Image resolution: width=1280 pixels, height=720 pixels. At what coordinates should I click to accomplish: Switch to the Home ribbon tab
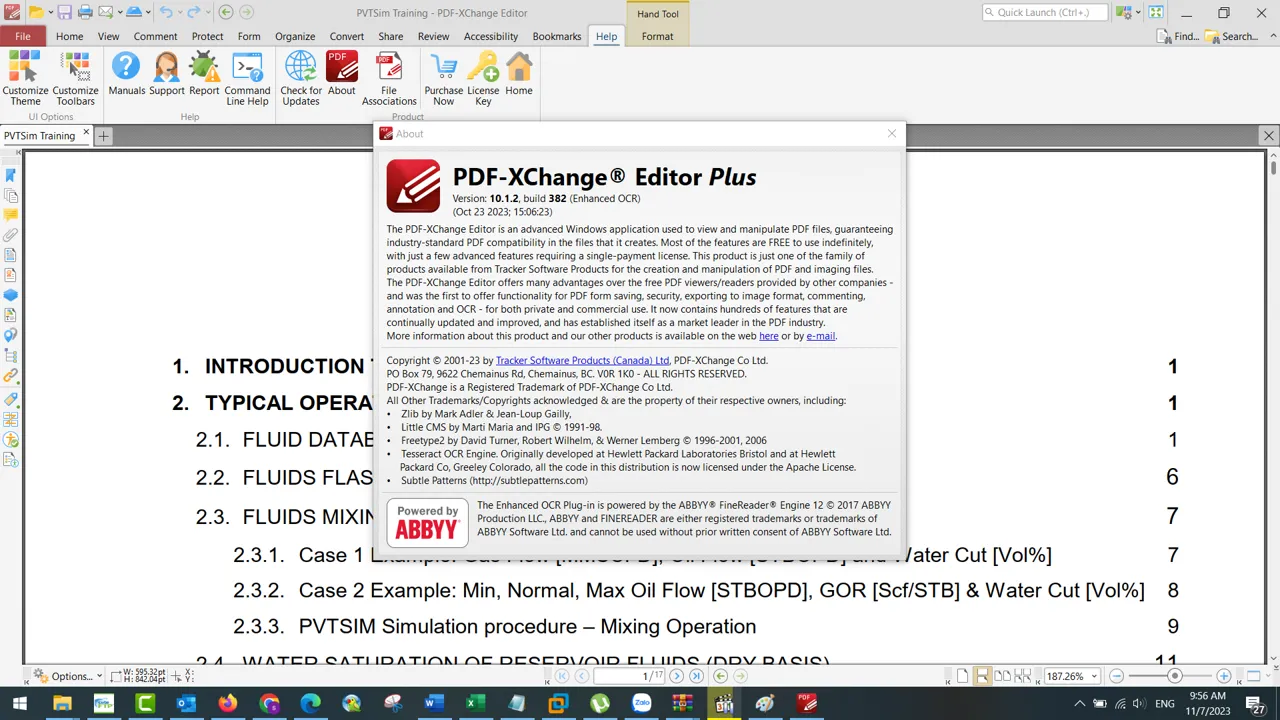69,36
